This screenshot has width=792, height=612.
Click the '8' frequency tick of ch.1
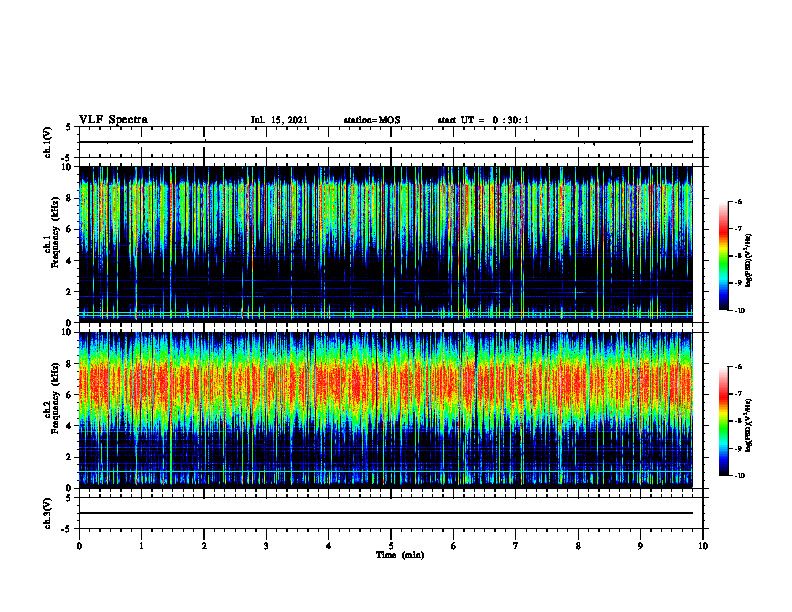70,198
